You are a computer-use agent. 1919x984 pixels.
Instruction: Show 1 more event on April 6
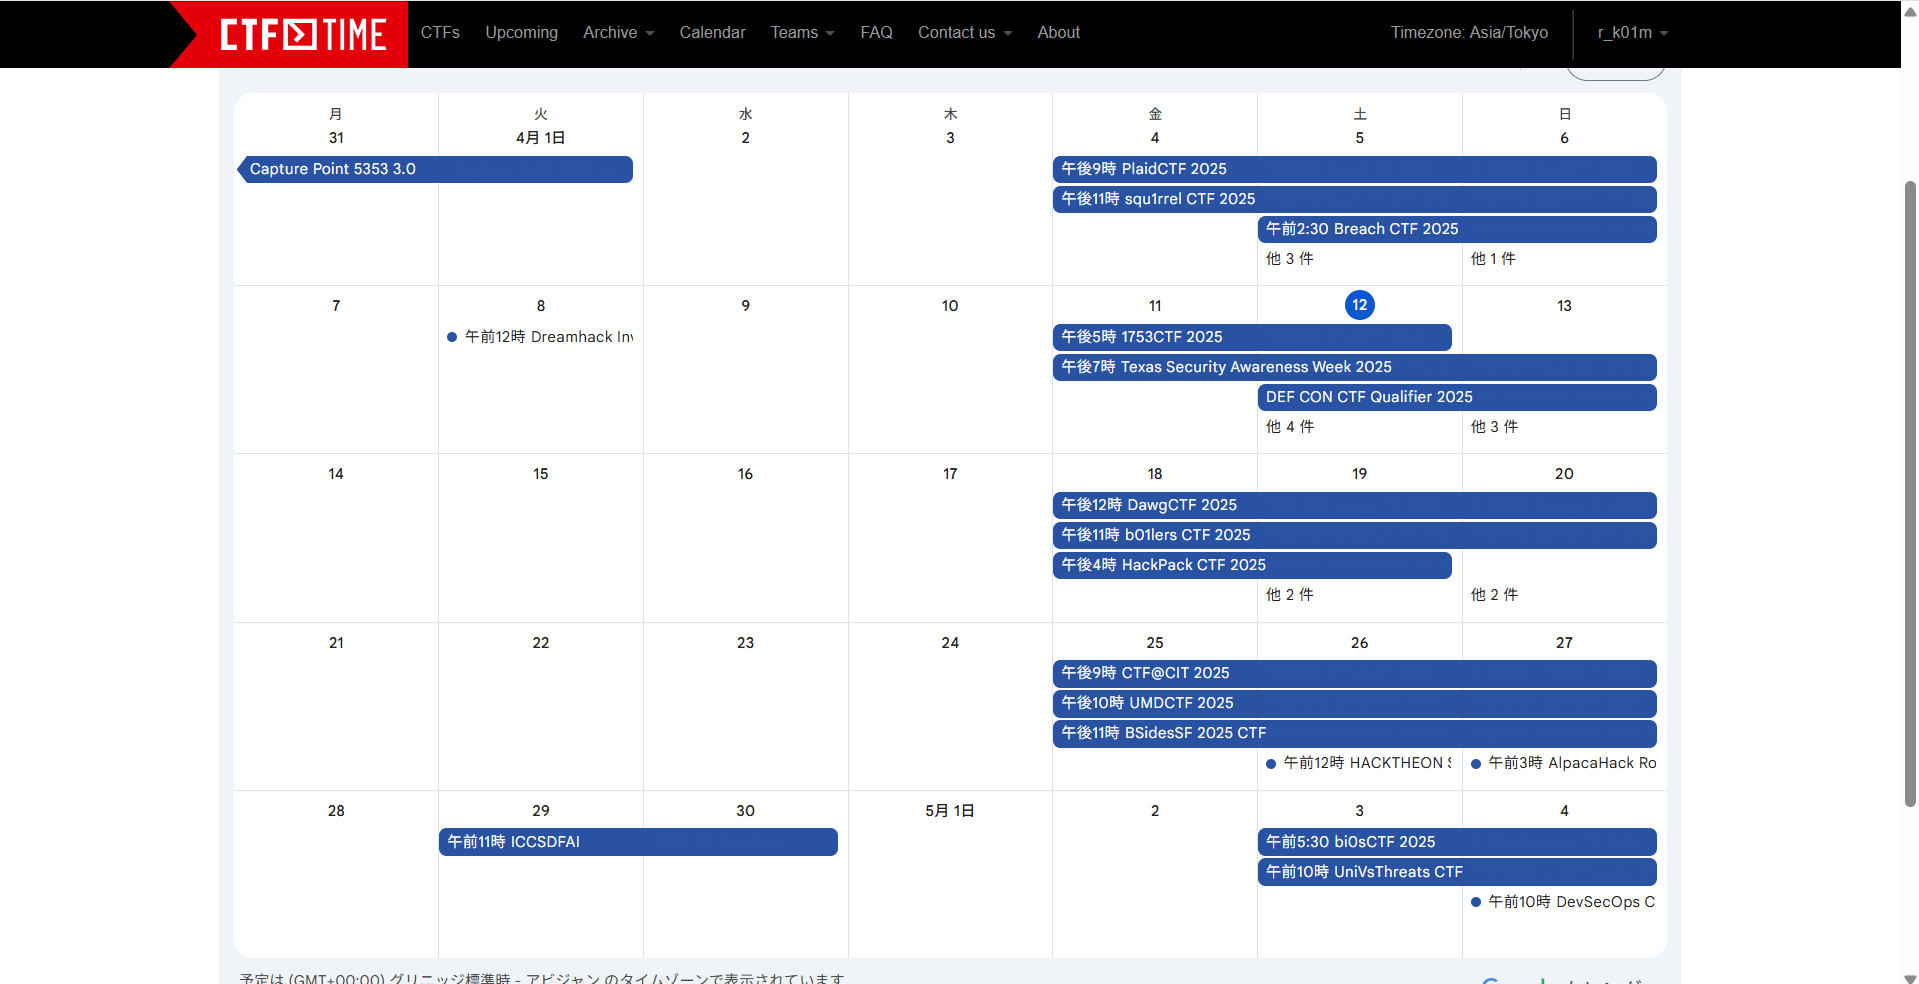point(1493,259)
